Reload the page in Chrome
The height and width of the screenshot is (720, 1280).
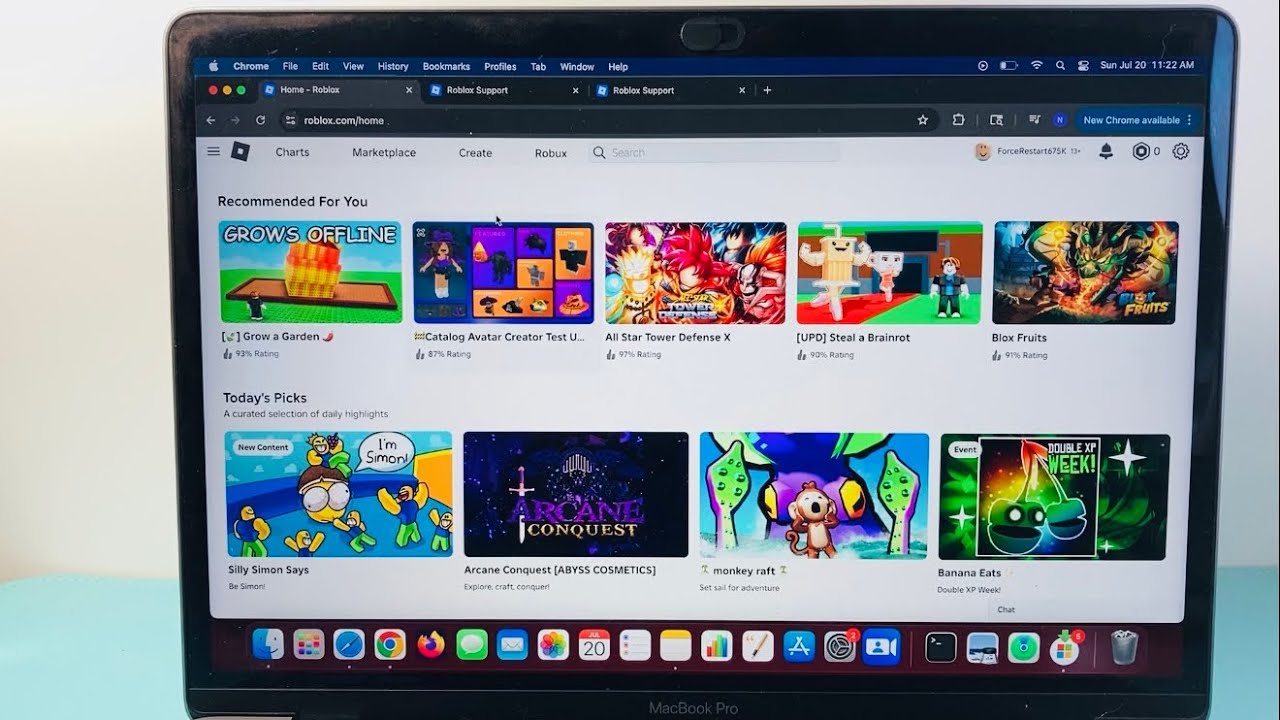260,120
